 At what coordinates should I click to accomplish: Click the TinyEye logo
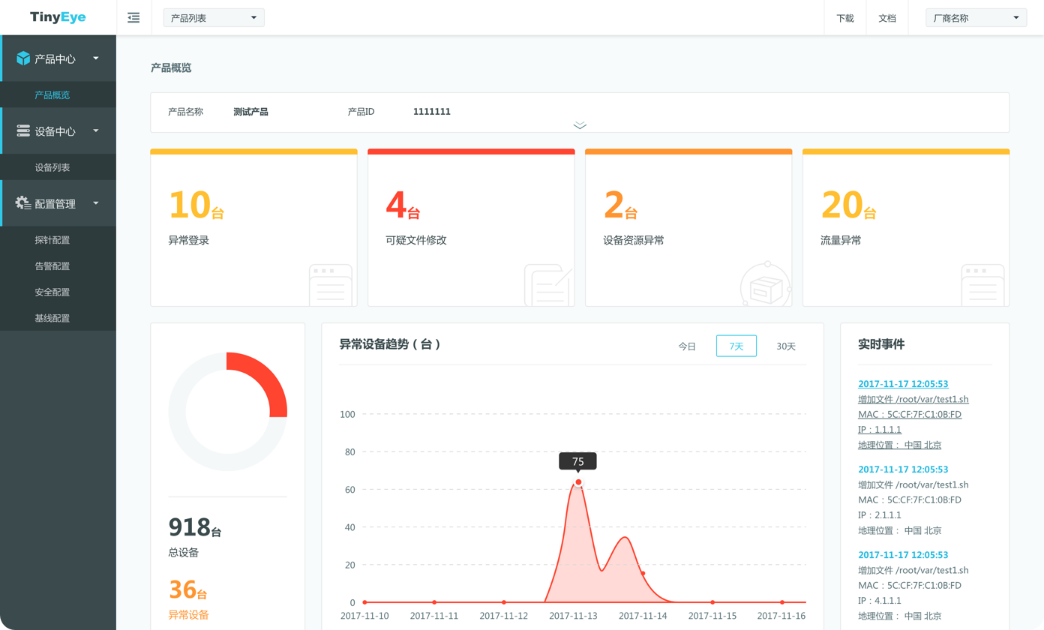pyautogui.click(x=57, y=17)
